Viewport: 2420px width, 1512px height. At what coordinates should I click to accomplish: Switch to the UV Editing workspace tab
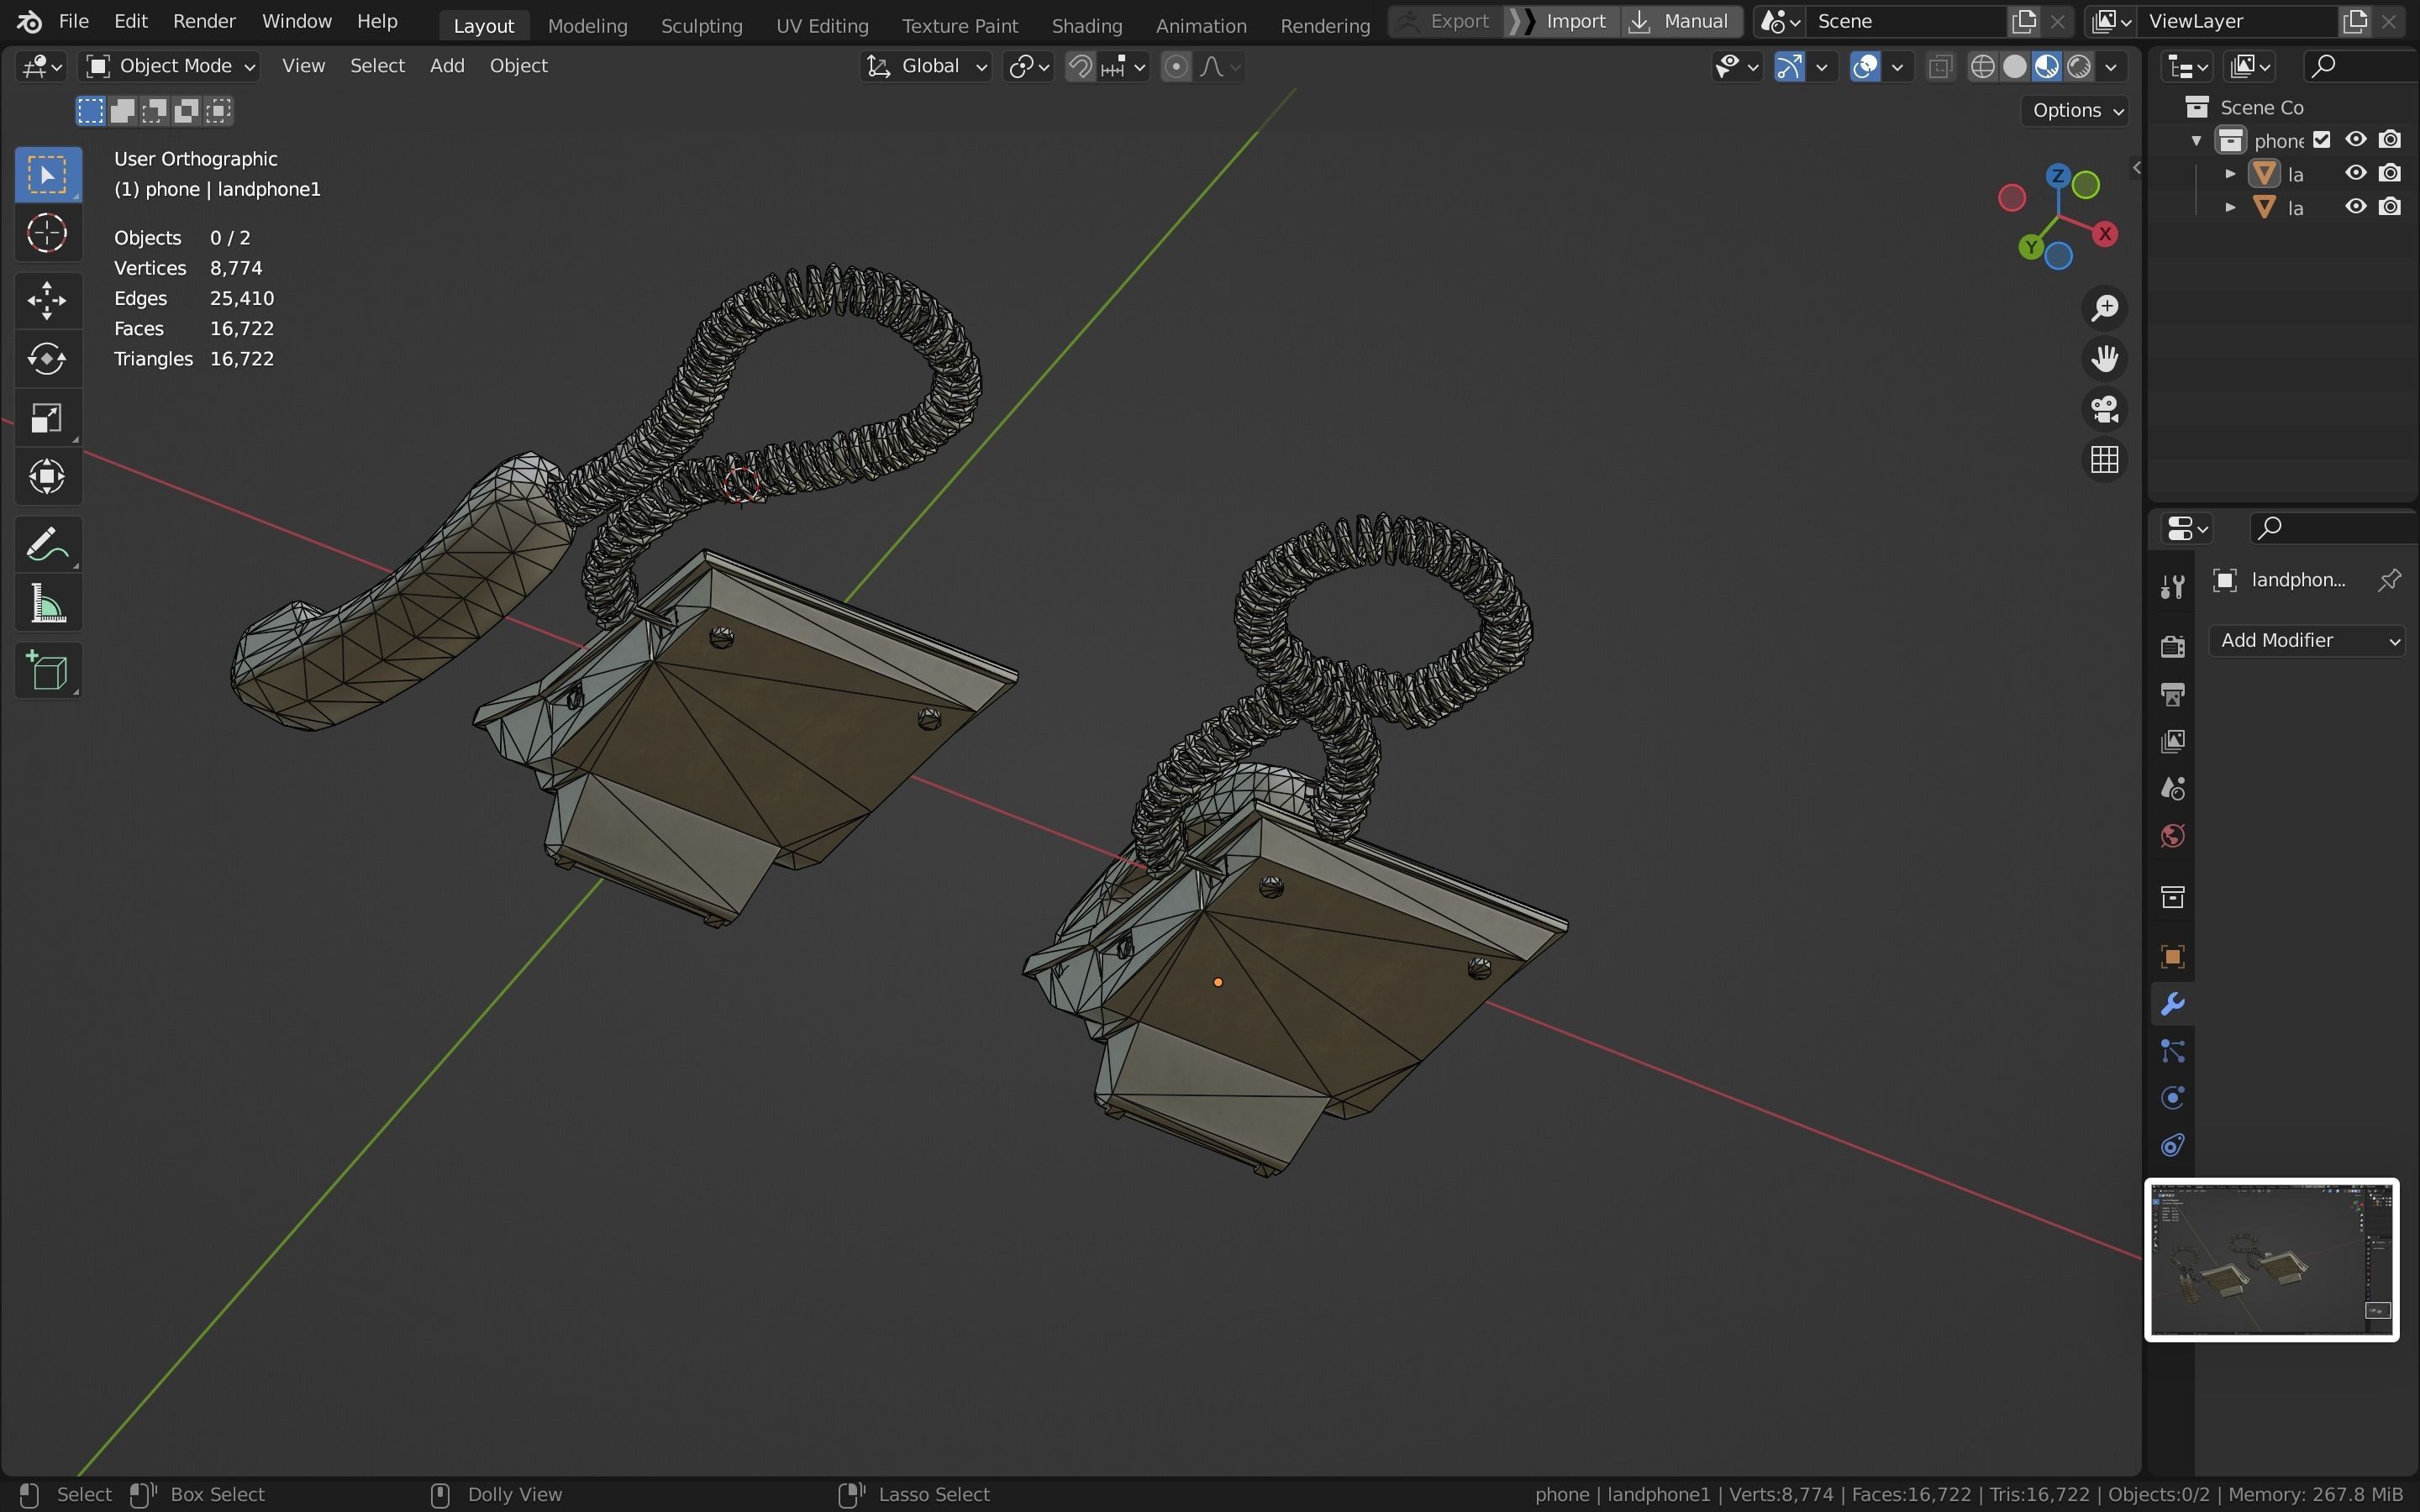(822, 25)
